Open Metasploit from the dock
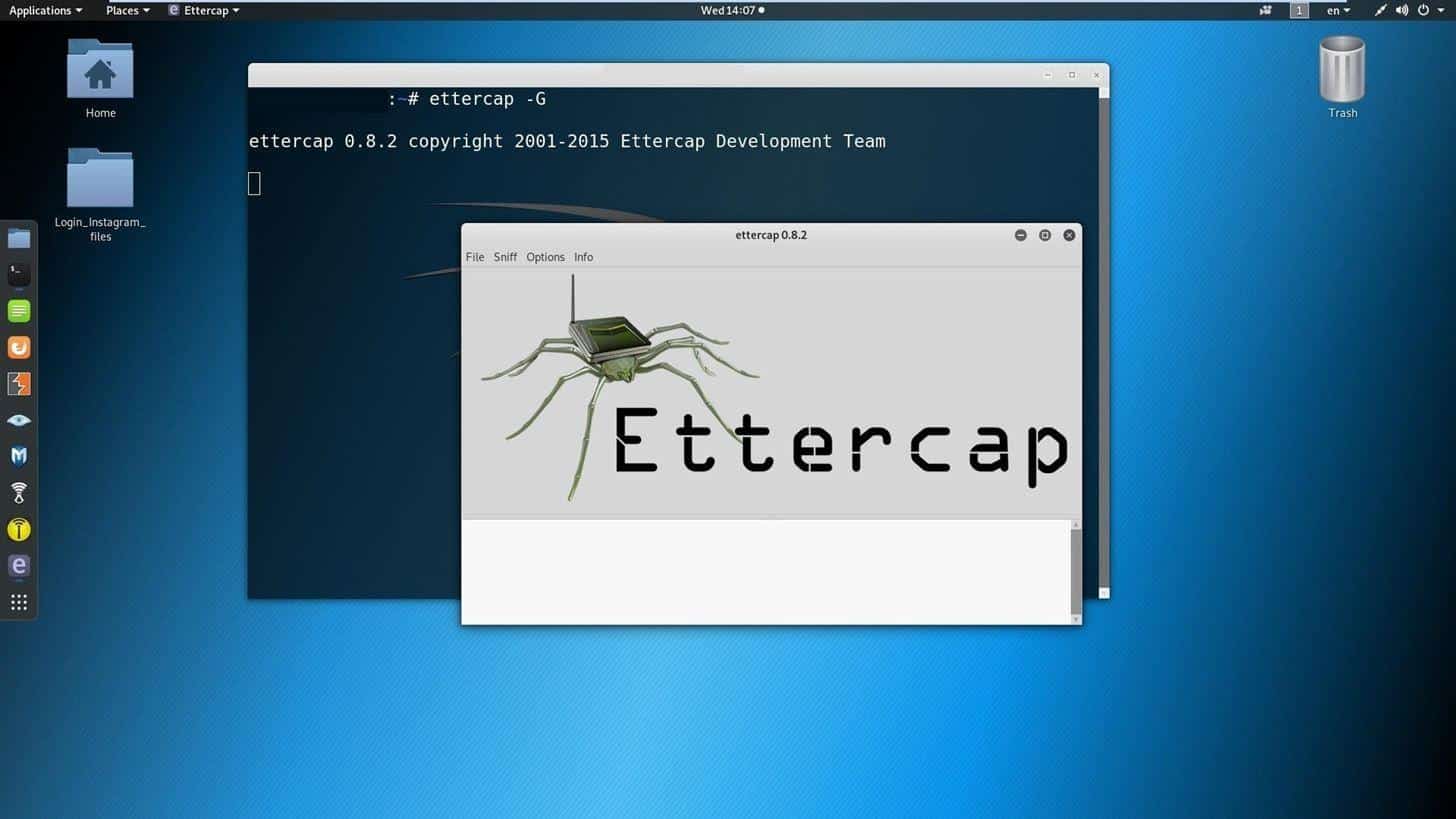 [x=19, y=456]
